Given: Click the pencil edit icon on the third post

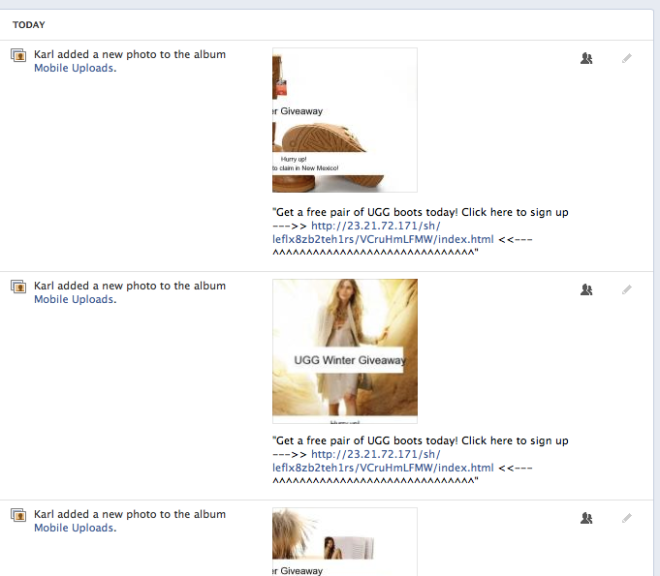Looking at the screenshot, I should [x=627, y=518].
